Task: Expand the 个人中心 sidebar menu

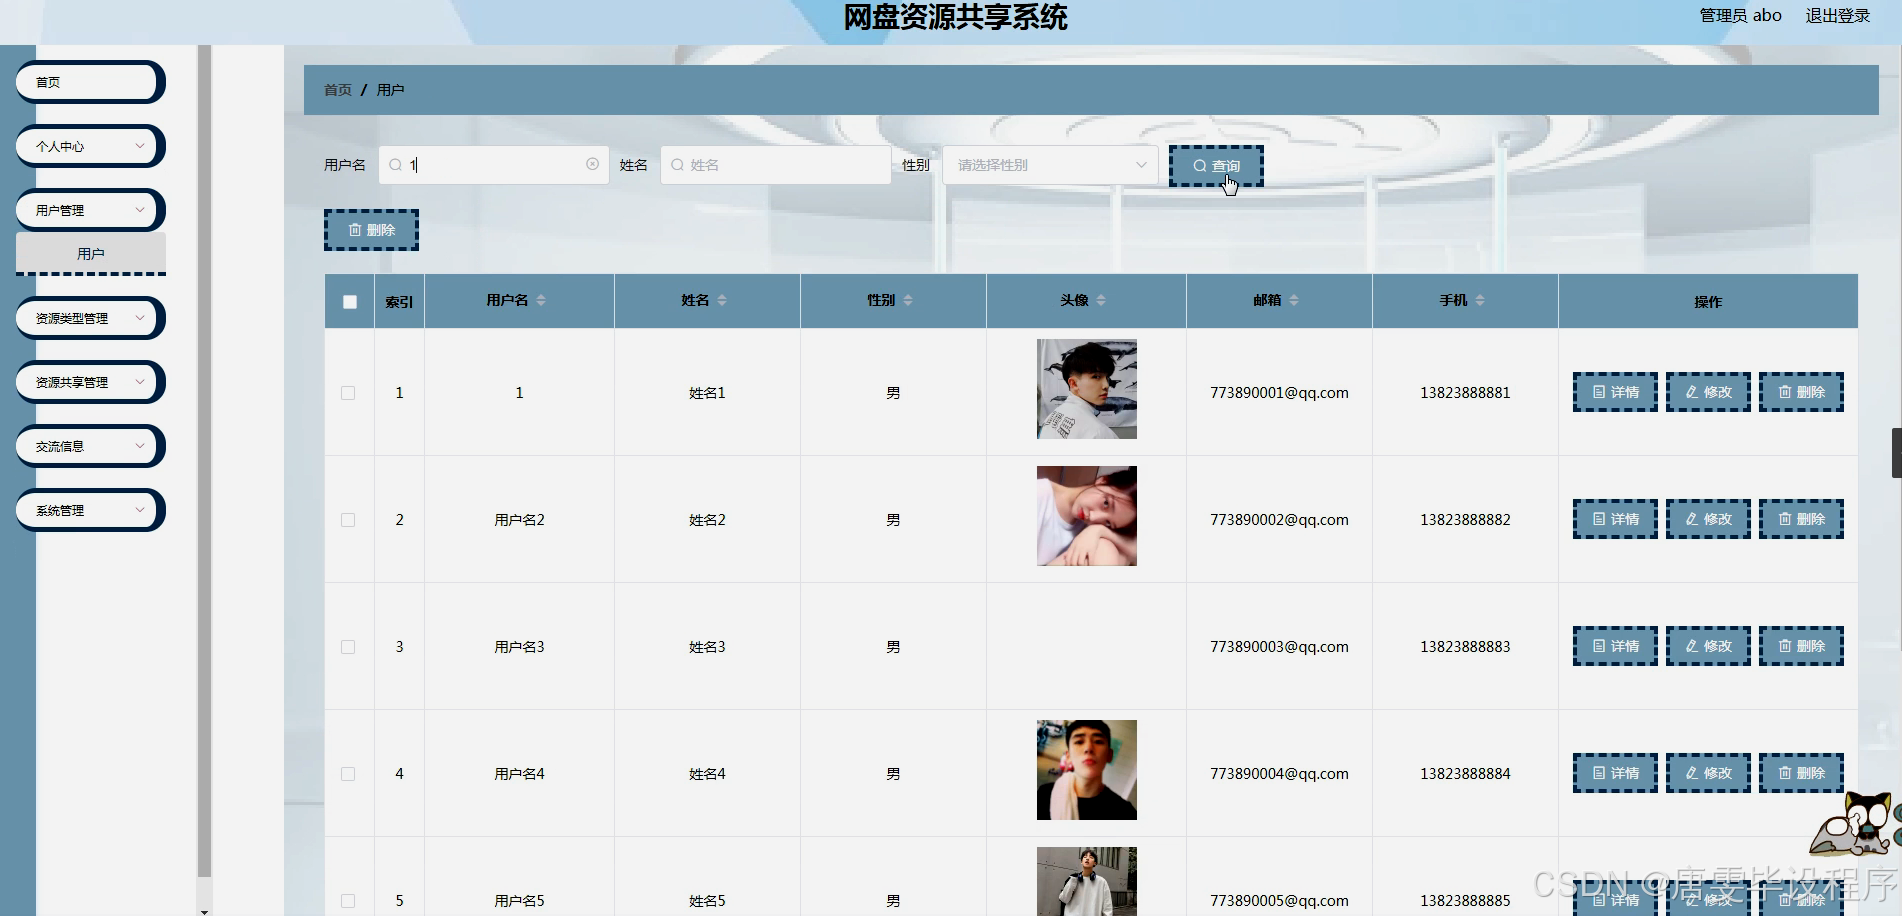Action: 90,146
